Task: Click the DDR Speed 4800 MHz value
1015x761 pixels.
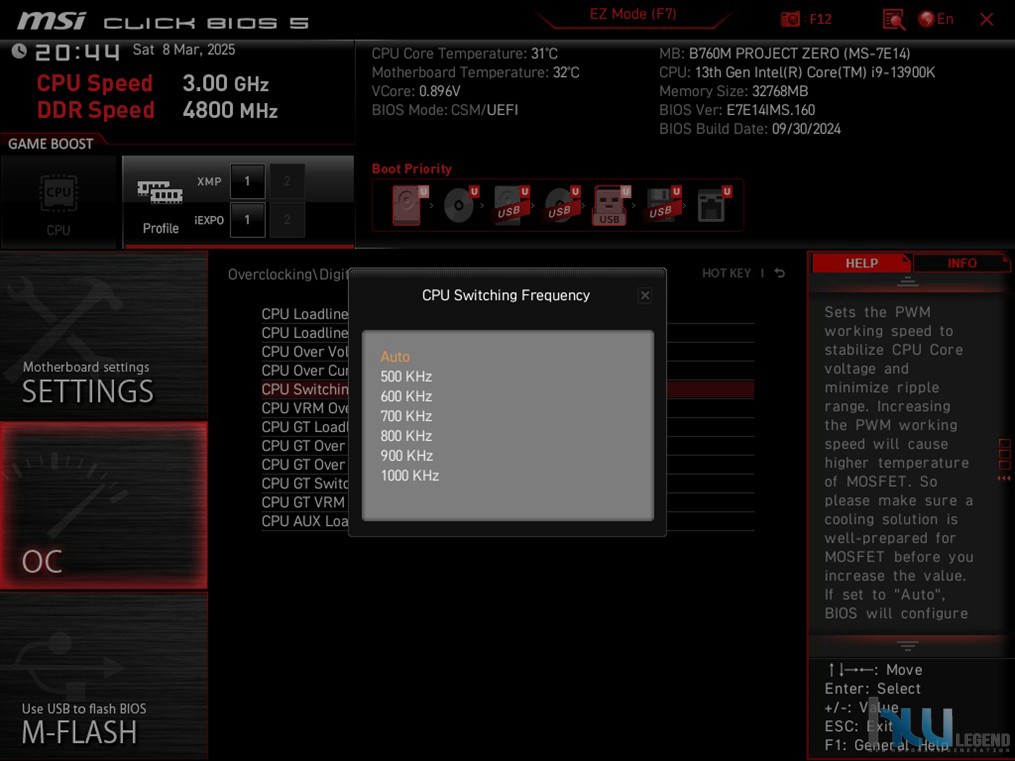Action: [x=230, y=110]
